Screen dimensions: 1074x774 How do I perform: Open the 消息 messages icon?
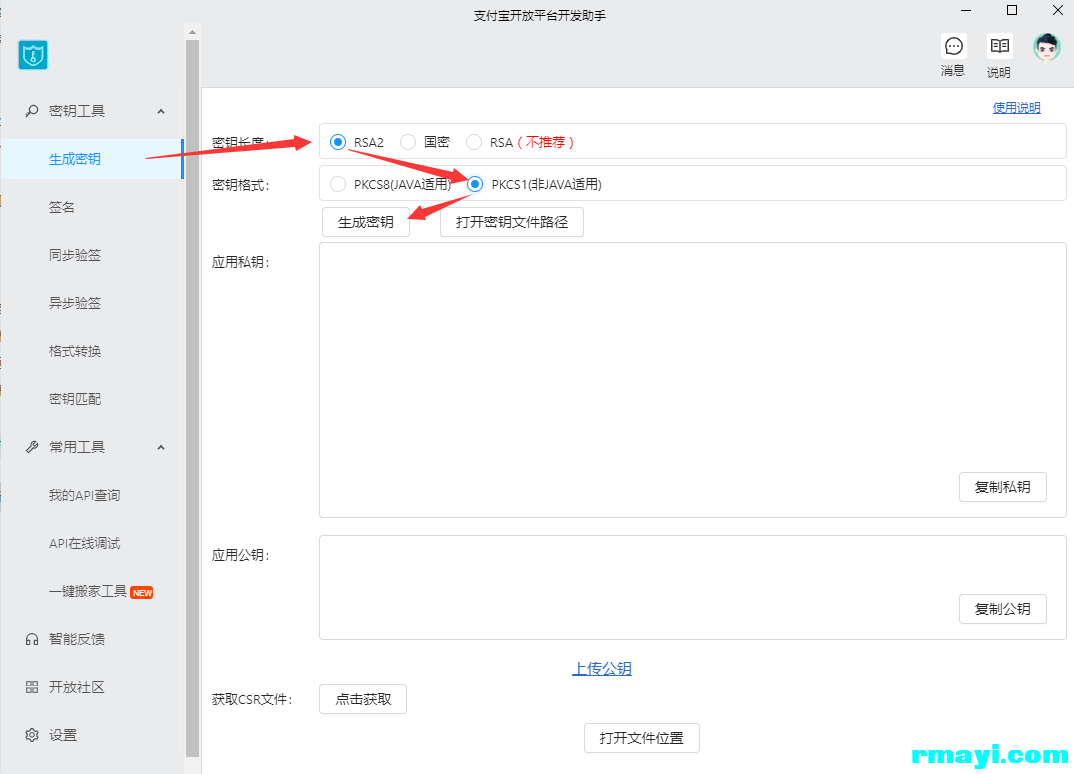[x=953, y=46]
